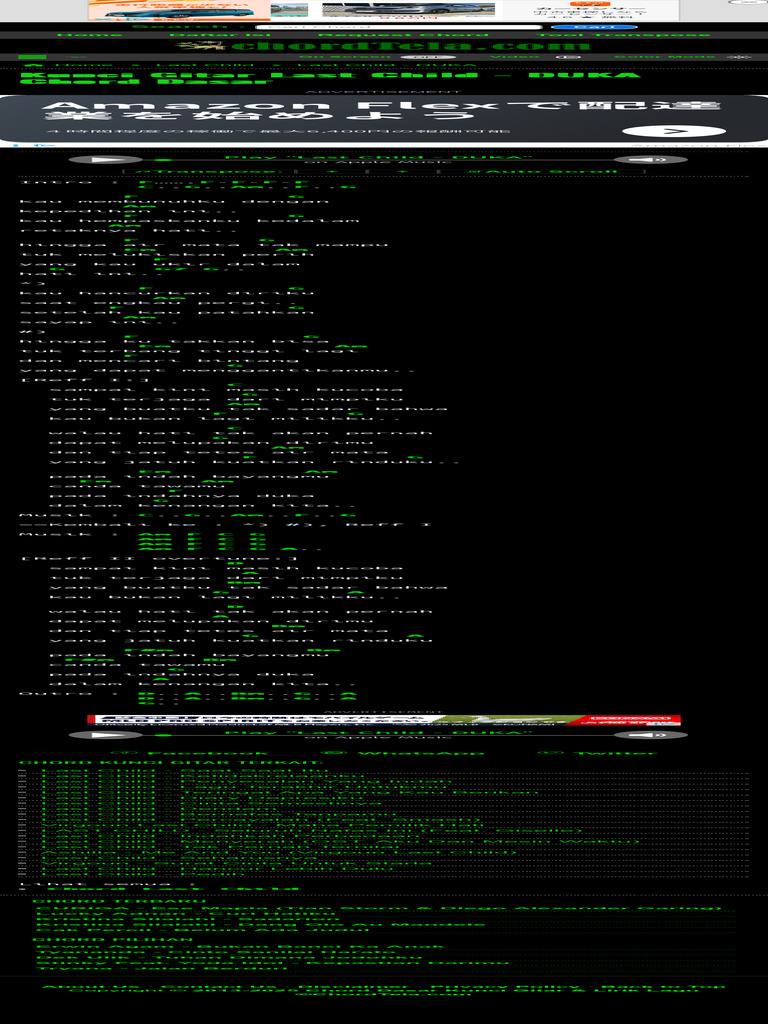Image resolution: width=768 pixels, height=1024 pixels.
Task: Click the Last Child breadcrumb link
Action: (204, 65)
